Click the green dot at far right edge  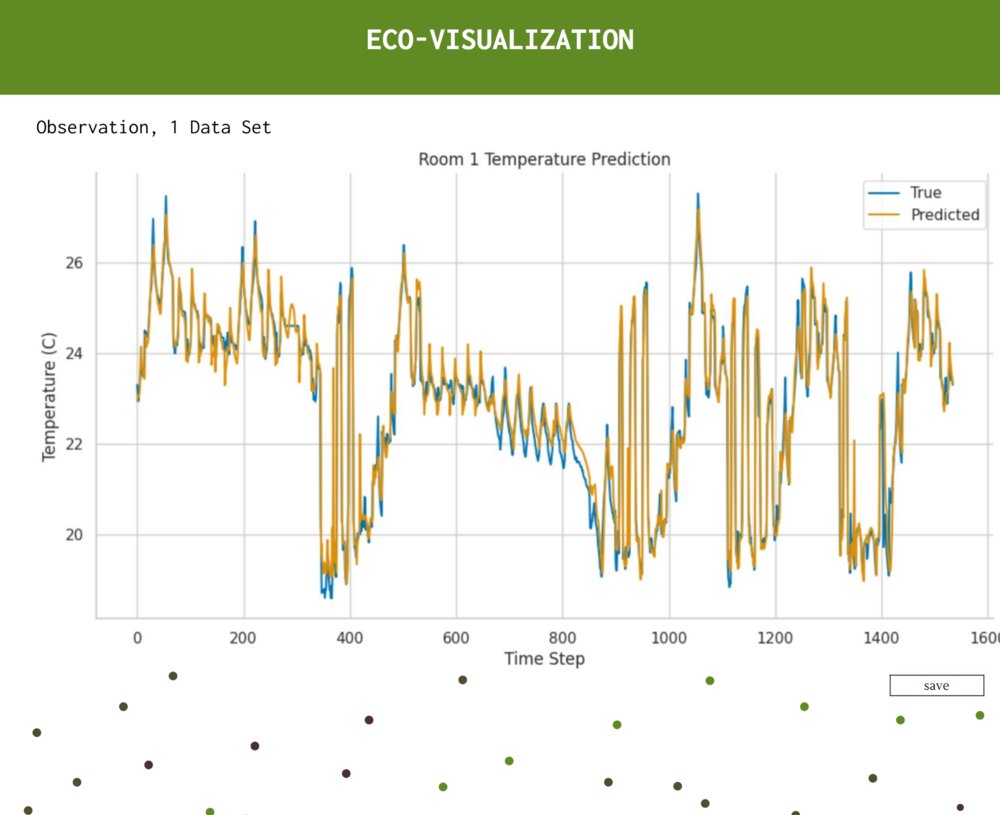tap(980, 715)
